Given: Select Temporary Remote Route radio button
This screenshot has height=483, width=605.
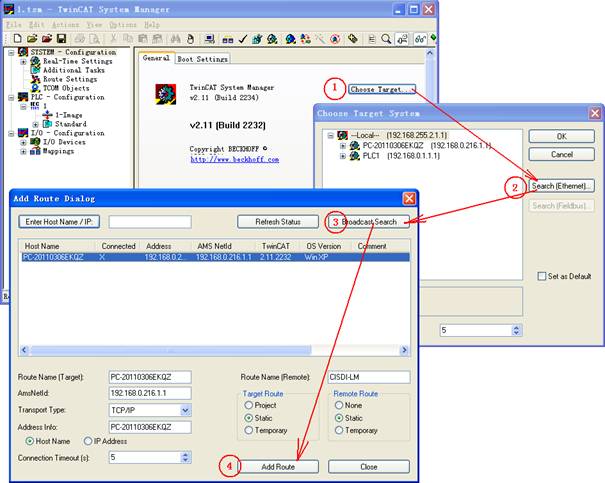Looking at the screenshot, I should (340, 430).
